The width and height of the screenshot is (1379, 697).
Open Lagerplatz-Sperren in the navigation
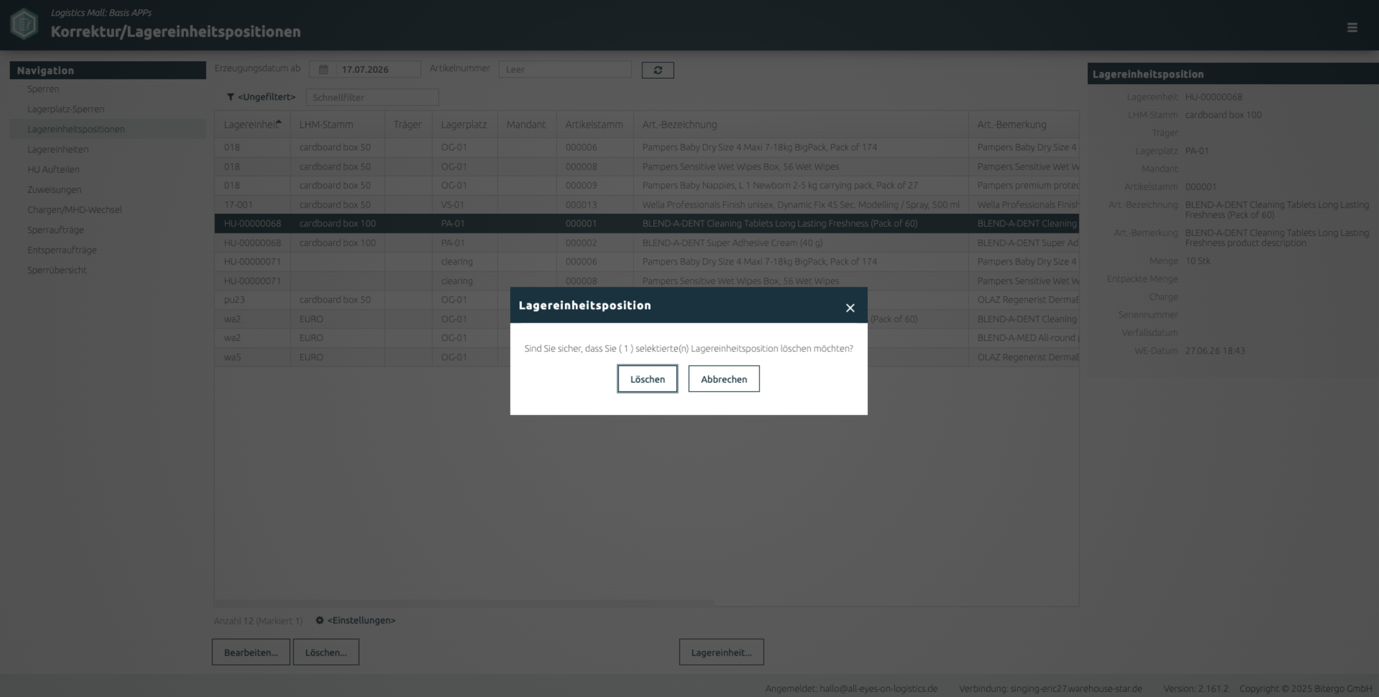coord(66,109)
